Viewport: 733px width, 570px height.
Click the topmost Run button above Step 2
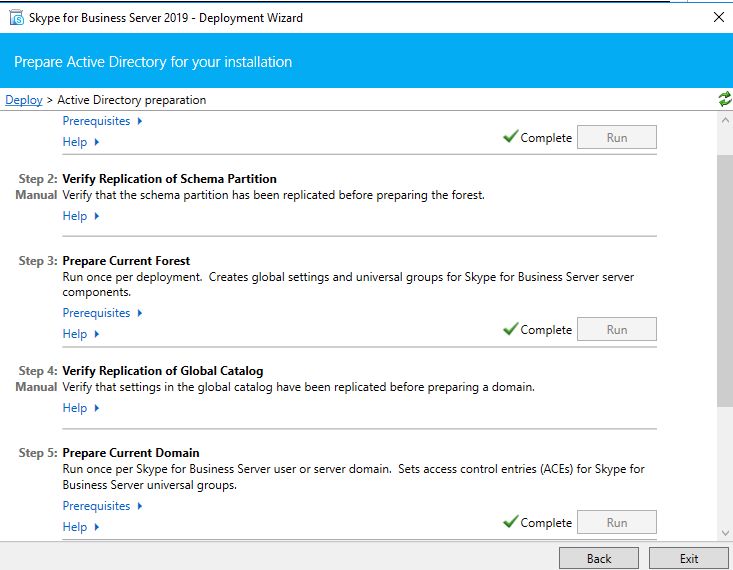[617, 137]
